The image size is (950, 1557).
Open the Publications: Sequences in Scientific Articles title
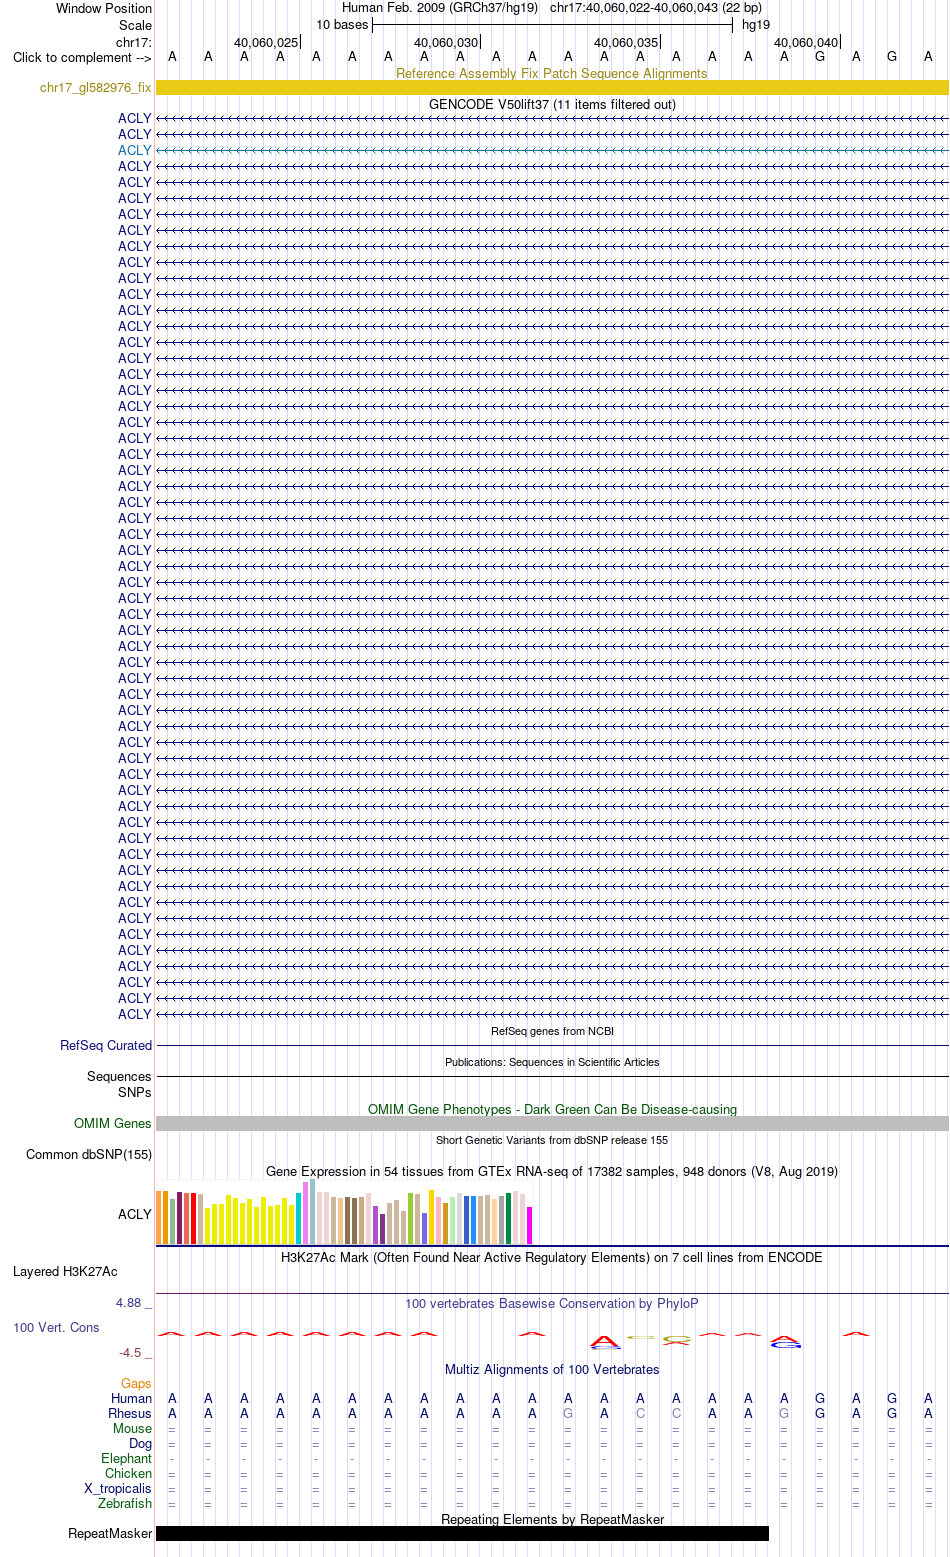pyautogui.click(x=552, y=1062)
